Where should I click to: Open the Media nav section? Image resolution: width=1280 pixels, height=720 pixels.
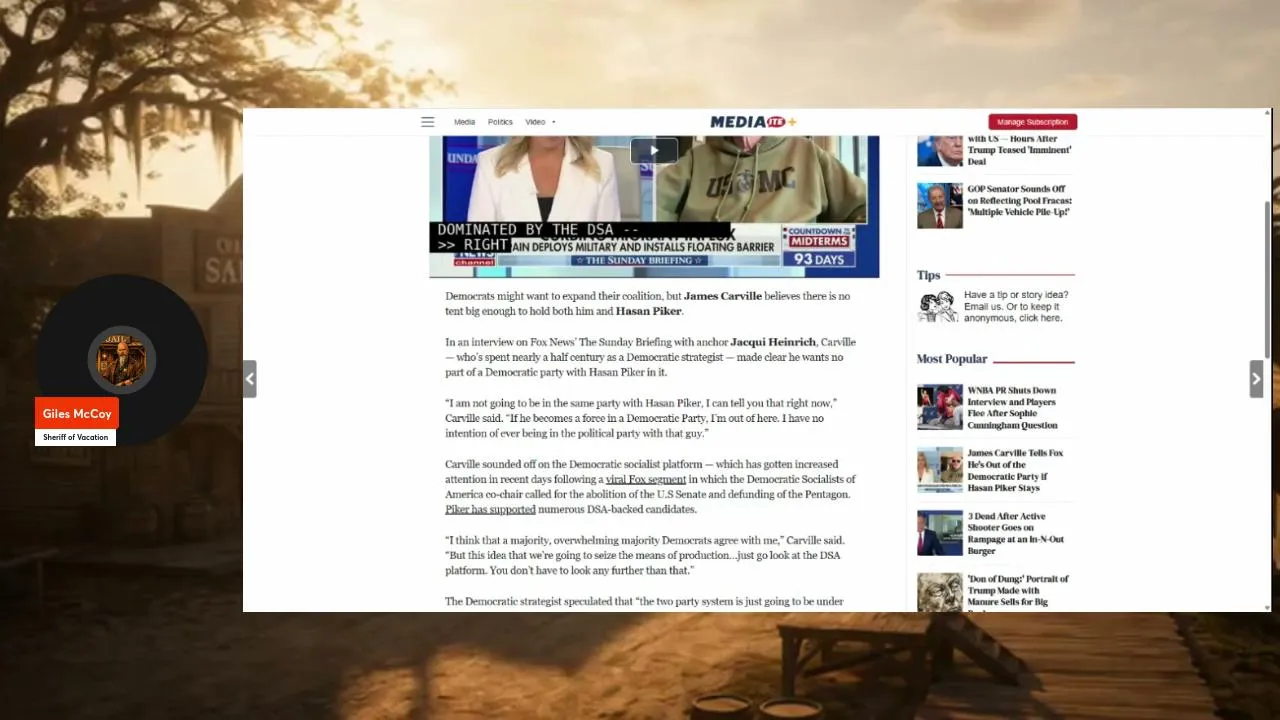click(x=464, y=122)
